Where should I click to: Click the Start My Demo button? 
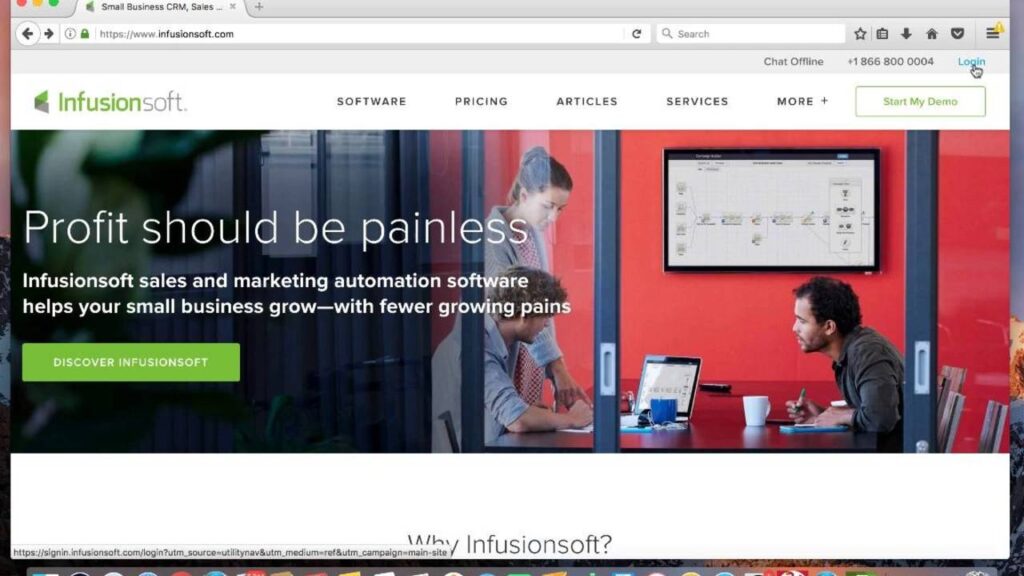pyautogui.click(x=920, y=101)
